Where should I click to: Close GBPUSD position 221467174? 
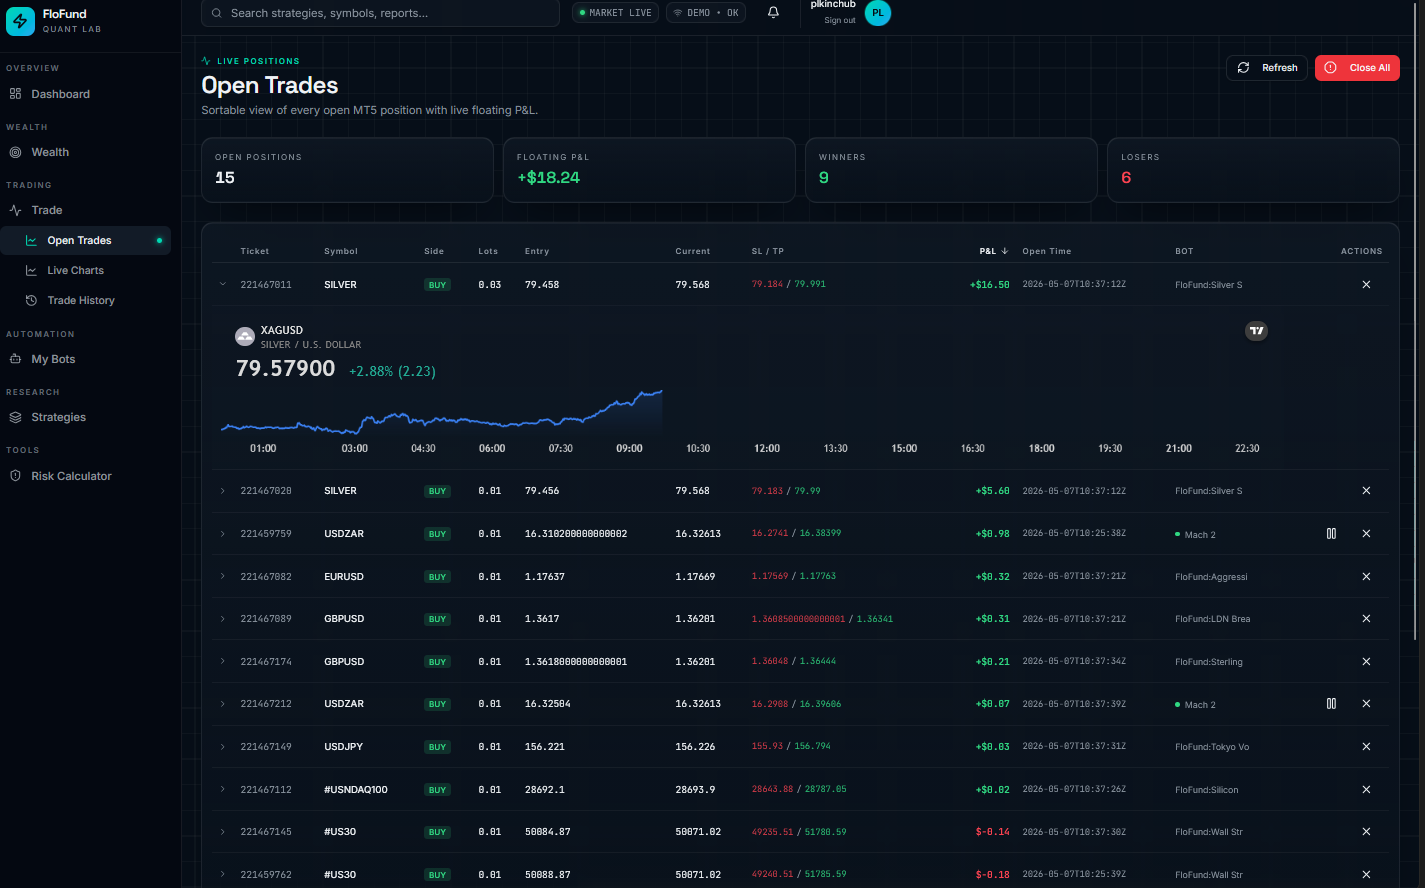(x=1366, y=662)
